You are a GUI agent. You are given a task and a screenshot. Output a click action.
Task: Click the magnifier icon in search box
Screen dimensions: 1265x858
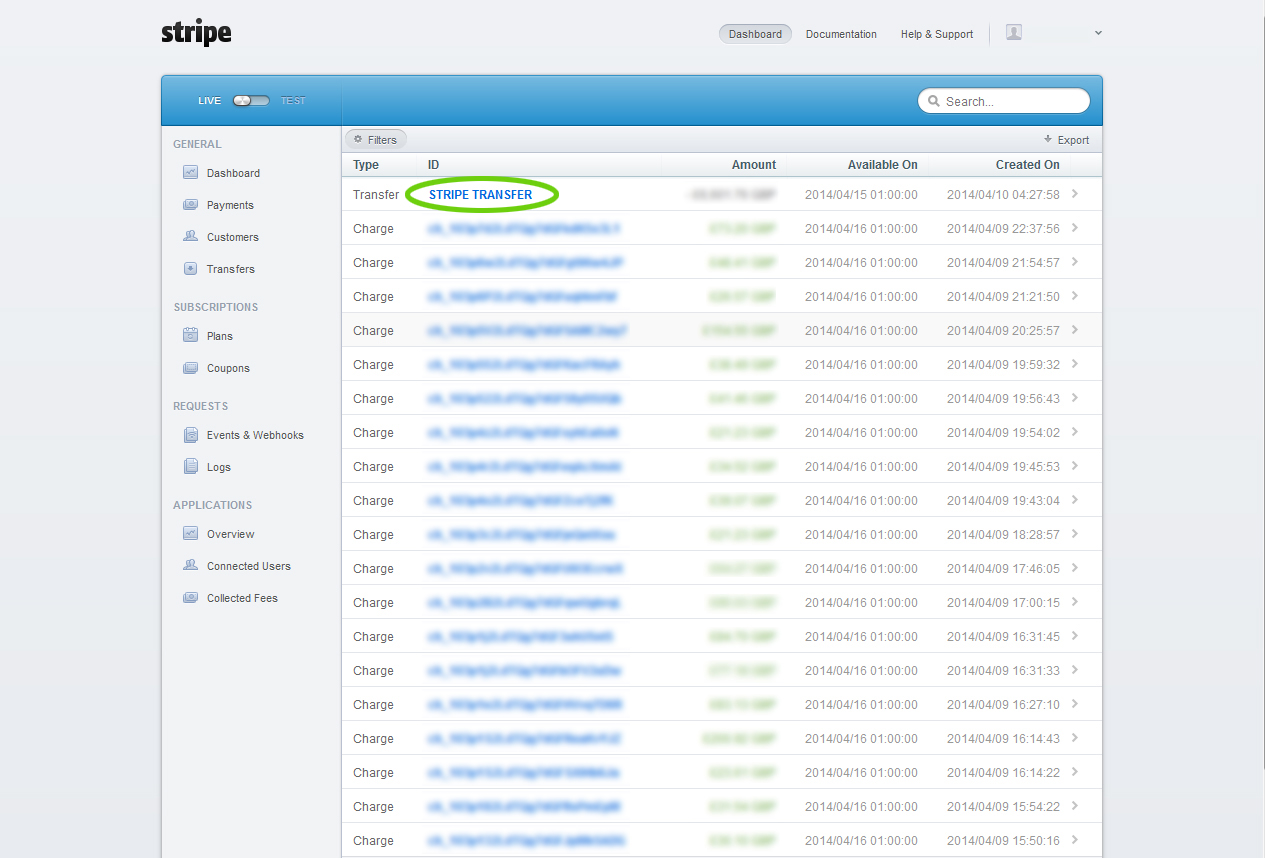pyautogui.click(x=934, y=101)
